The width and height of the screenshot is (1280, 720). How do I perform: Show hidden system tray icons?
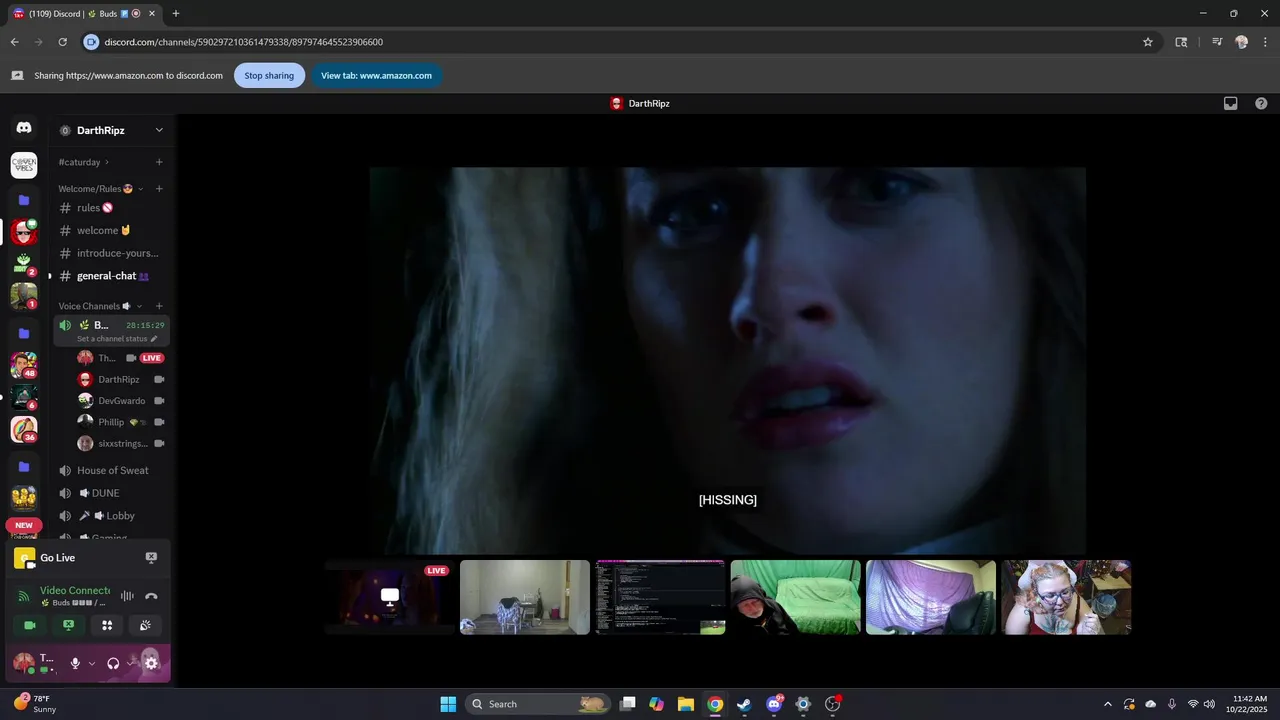1107,704
